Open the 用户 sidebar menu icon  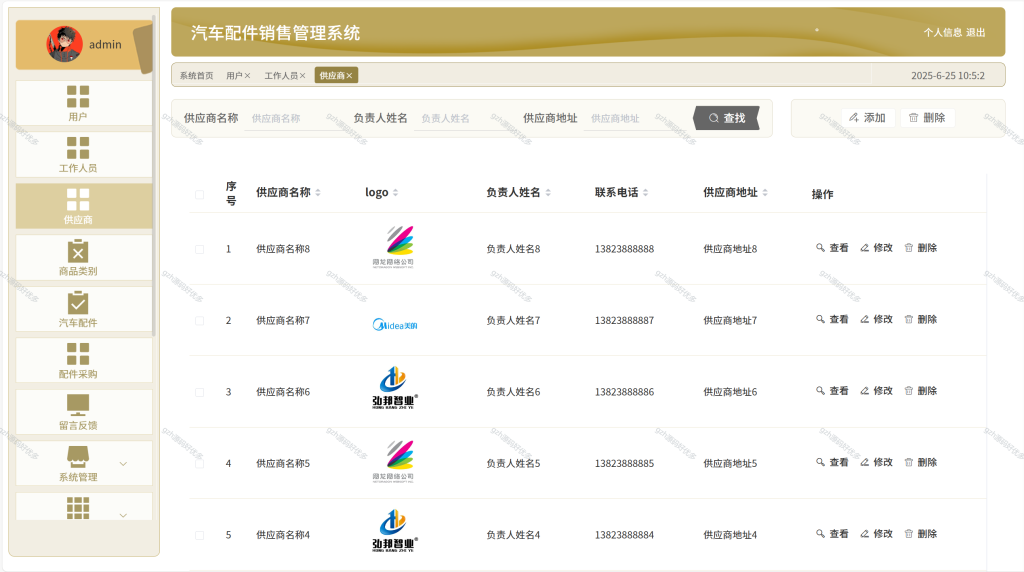[x=78, y=97]
